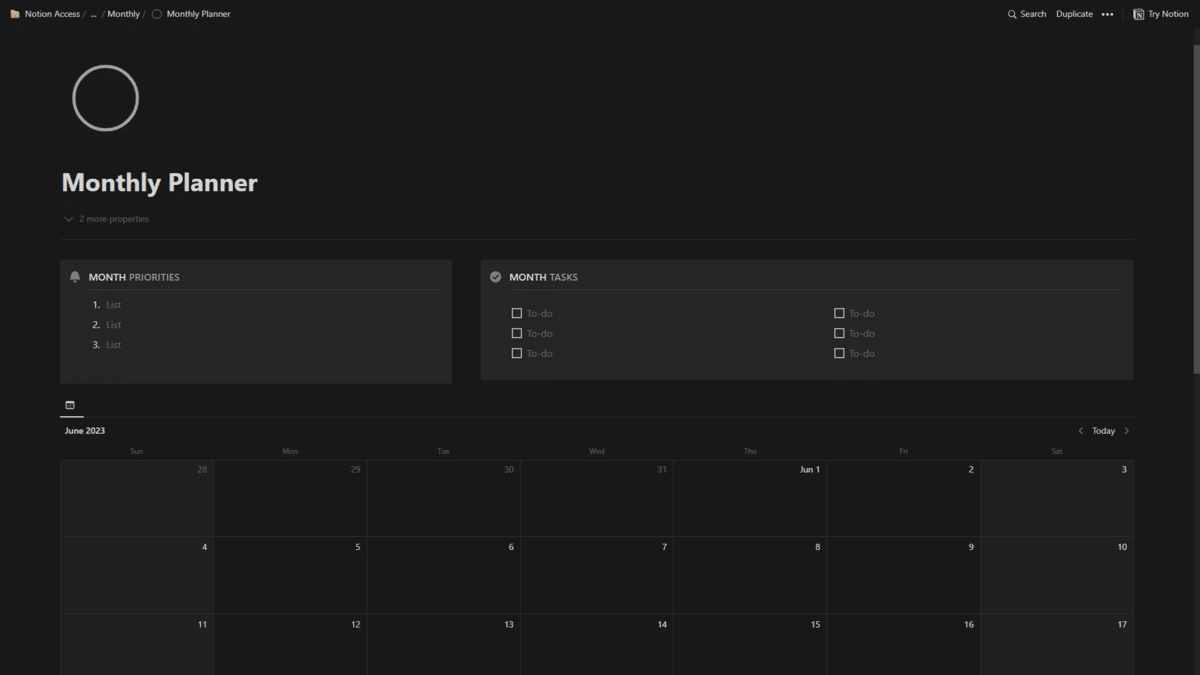Image resolution: width=1200 pixels, height=675 pixels.
Task: Select the Jun 1 calendar day
Action: pos(750,499)
